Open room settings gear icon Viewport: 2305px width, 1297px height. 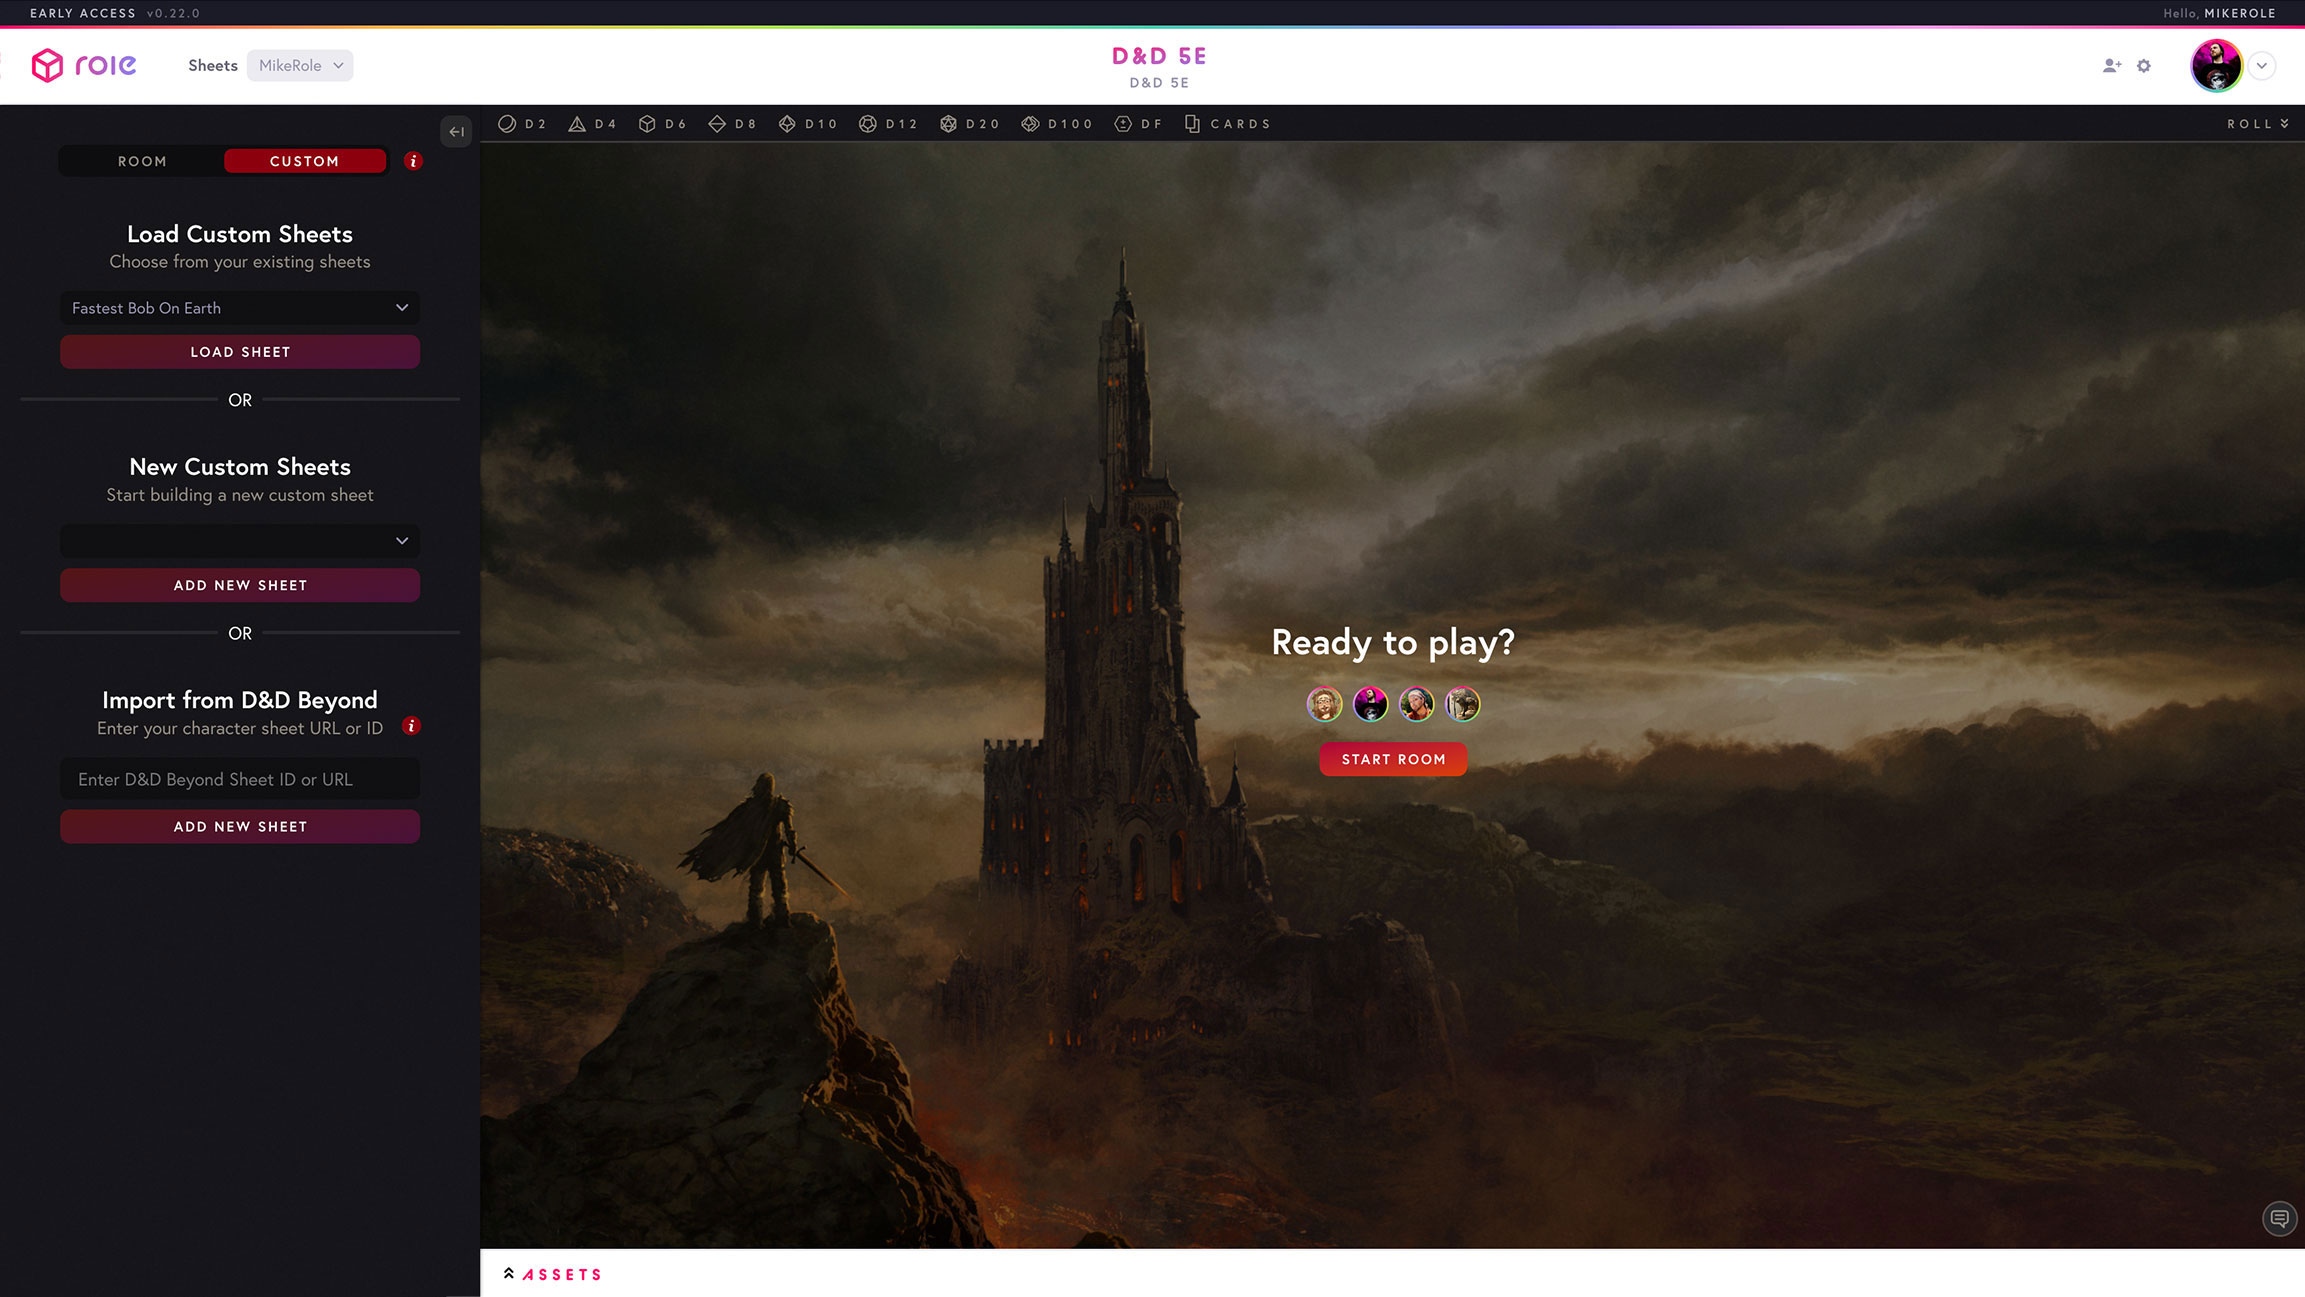coord(2144,66)
